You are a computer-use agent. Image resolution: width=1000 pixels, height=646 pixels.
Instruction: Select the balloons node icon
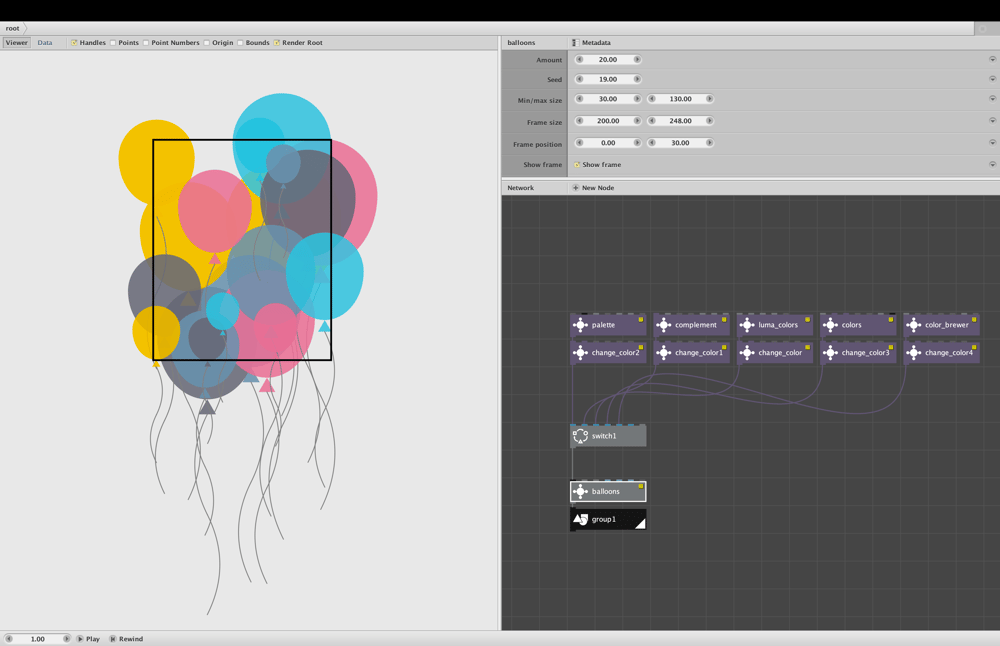point(580,492)
